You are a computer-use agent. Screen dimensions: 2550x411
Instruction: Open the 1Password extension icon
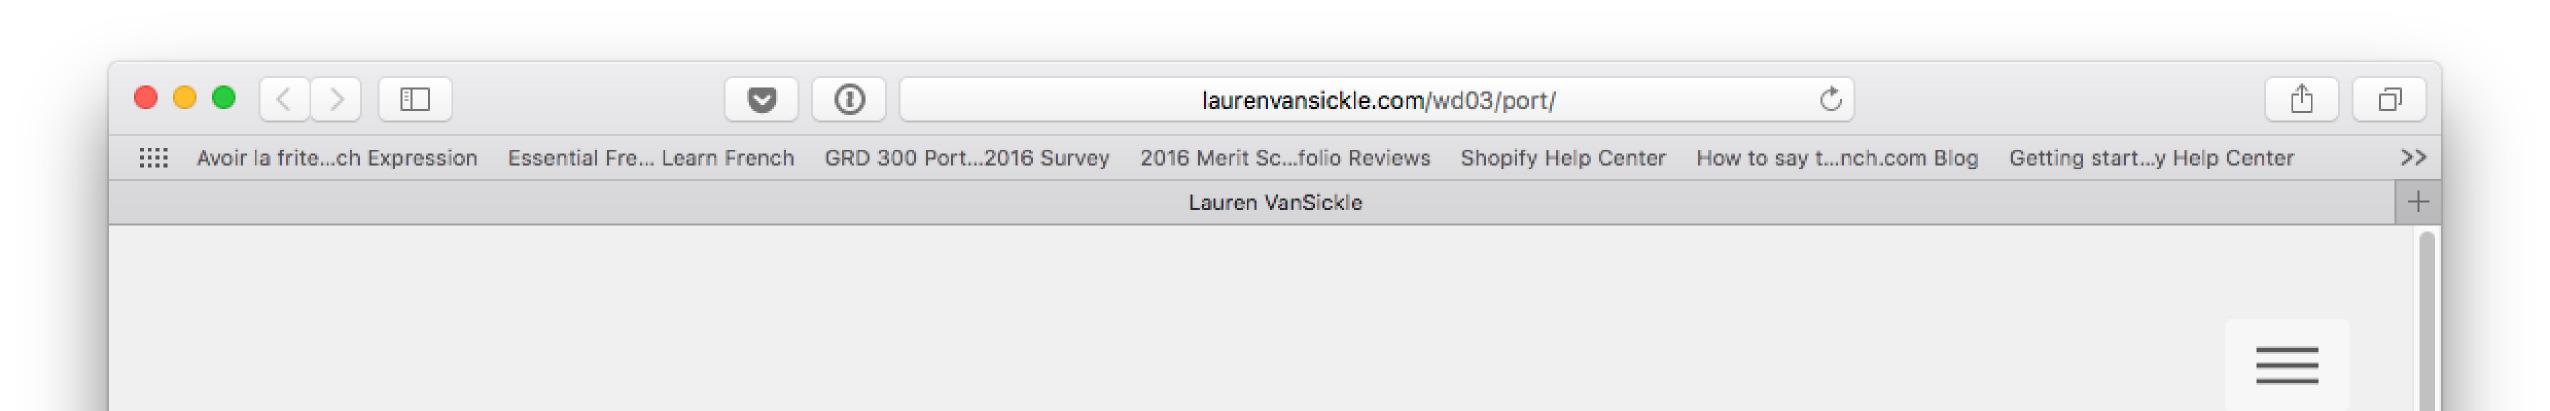click(x=848, y=99)
